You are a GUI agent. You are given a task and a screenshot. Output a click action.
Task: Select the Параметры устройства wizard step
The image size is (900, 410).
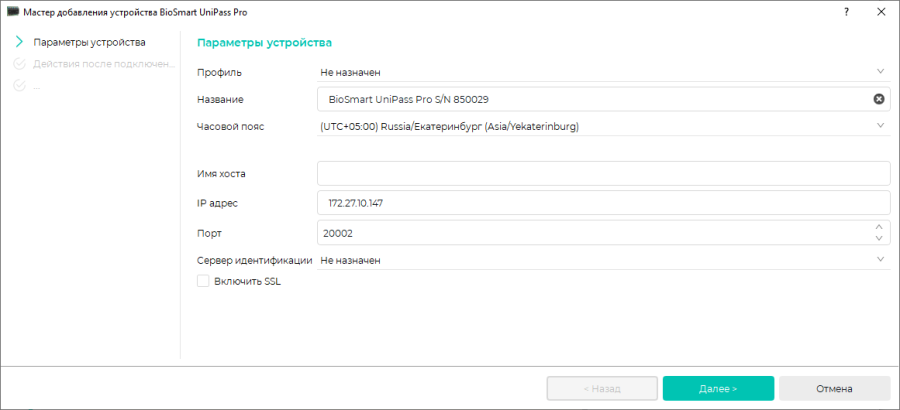tap(89, 42)
